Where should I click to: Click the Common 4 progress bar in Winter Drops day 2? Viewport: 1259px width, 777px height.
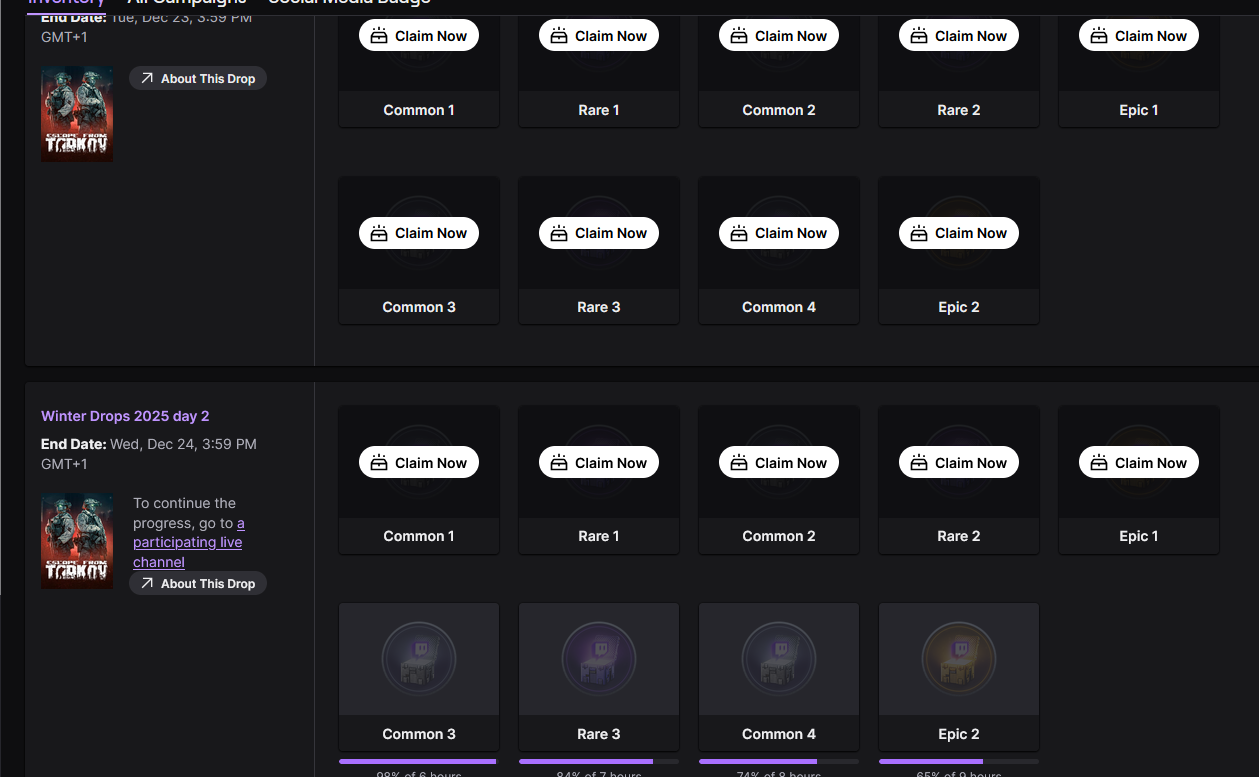tap(779, 761)
